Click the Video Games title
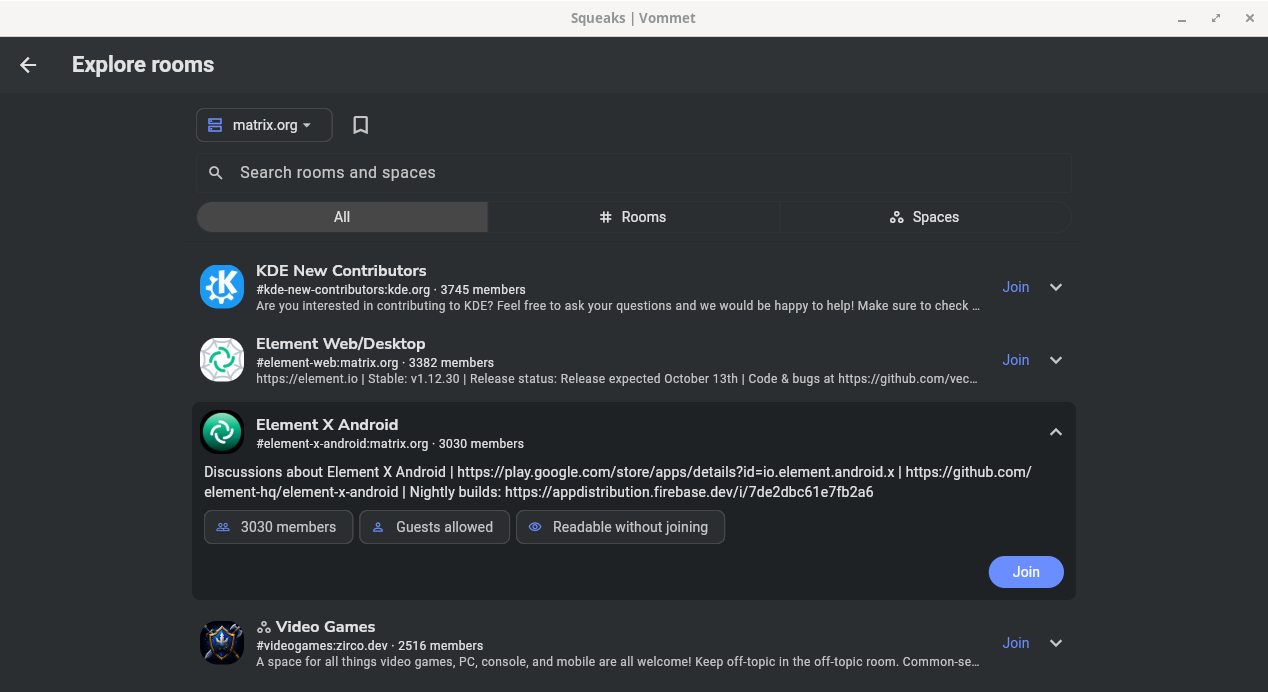Viewport: 1268px width, 692px height. (326, 627)
